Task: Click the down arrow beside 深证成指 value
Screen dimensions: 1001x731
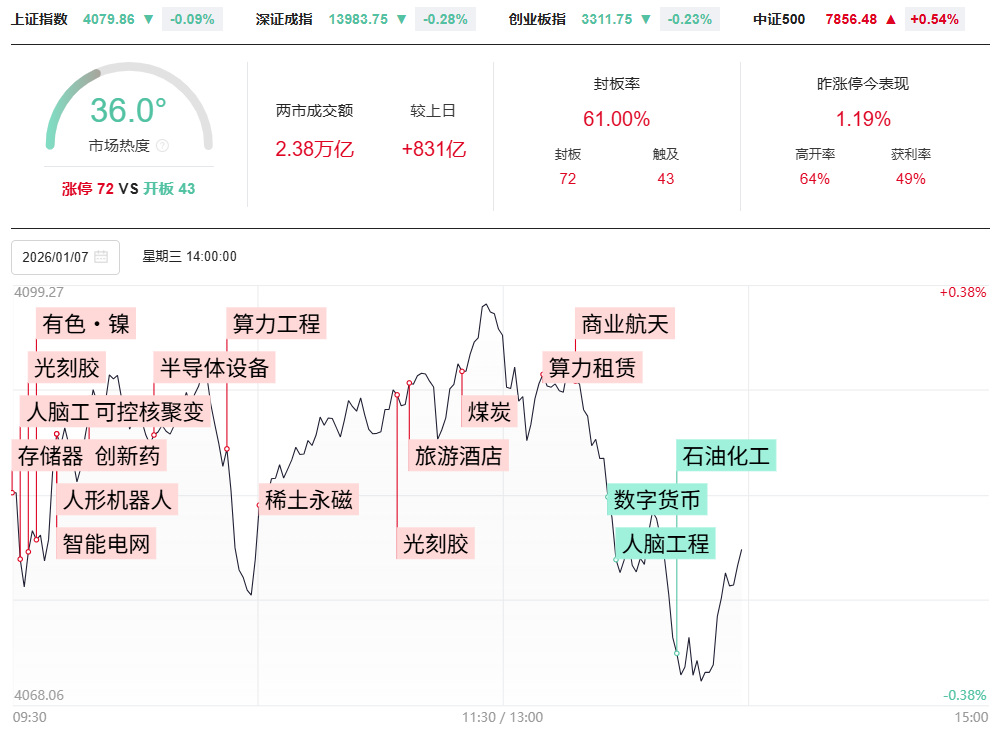Action: [402, 19]
